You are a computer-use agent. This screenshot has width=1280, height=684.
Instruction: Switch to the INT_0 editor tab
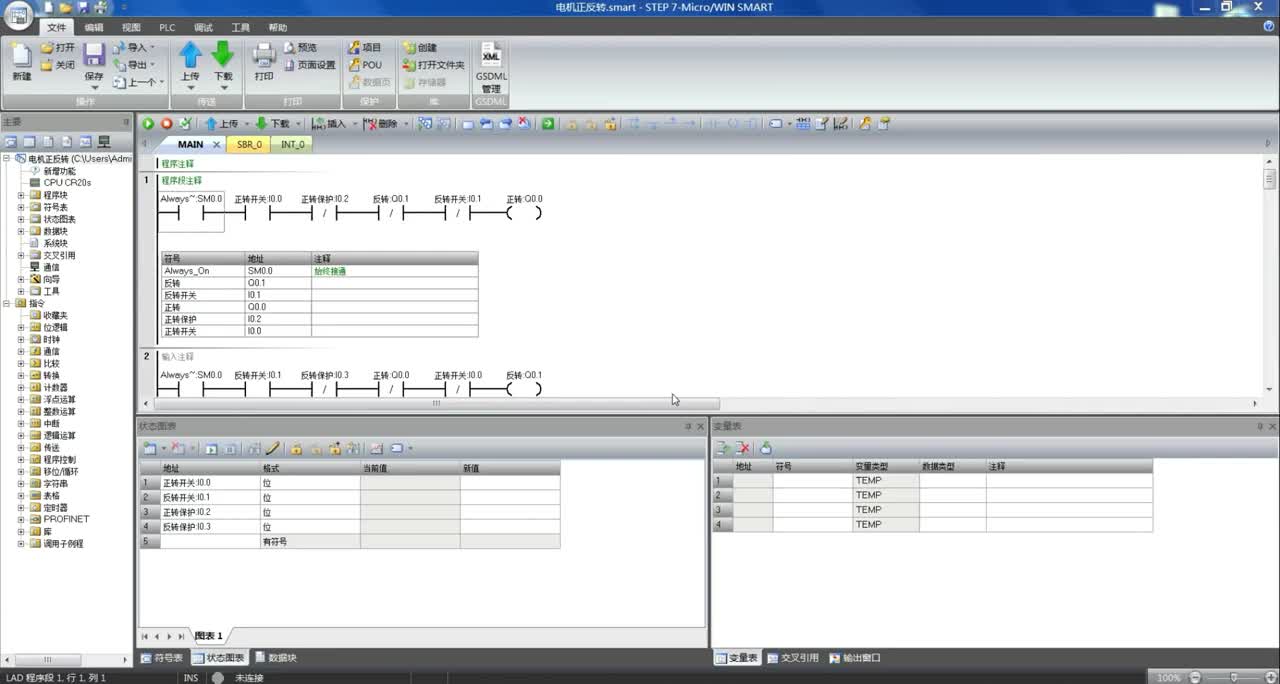pos(292,144)
